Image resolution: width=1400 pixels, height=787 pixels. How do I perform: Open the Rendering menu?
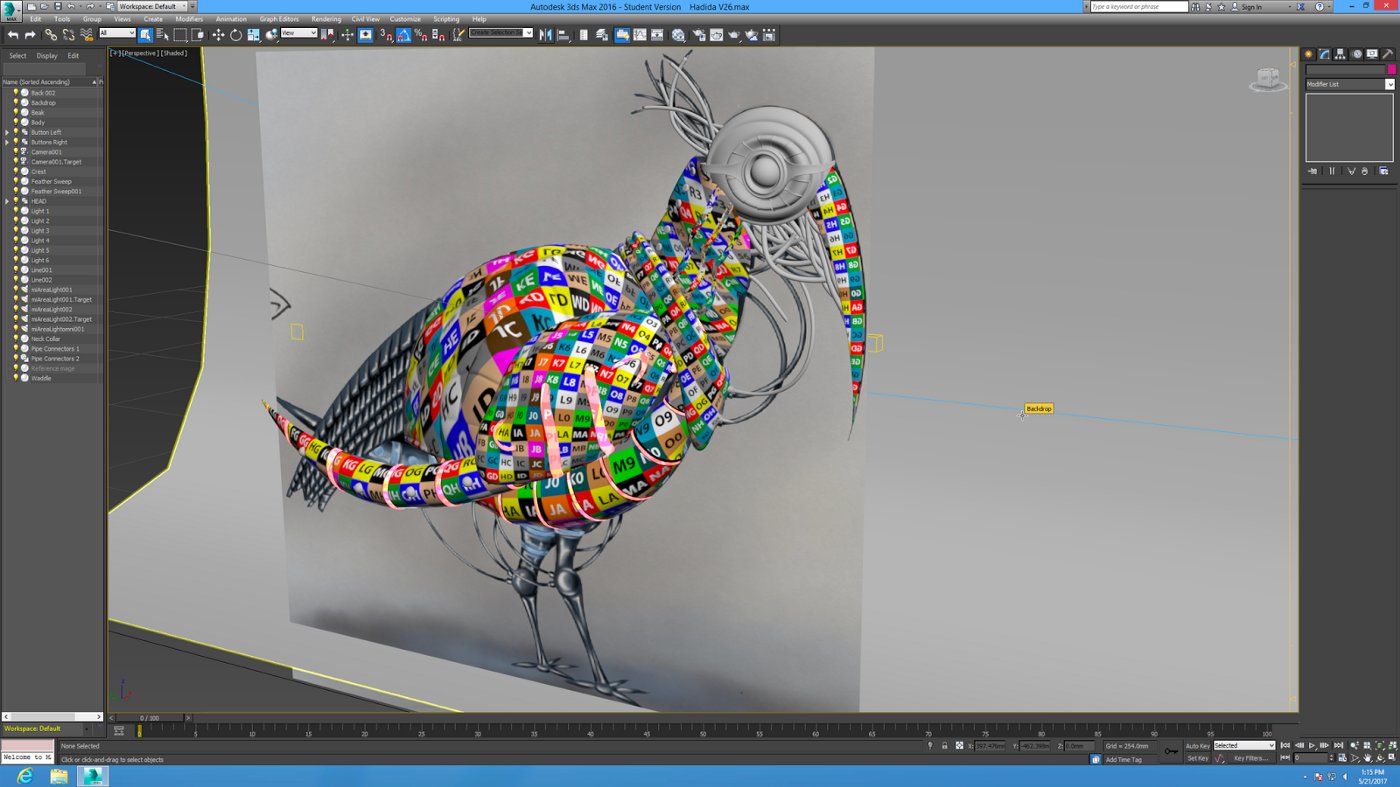pos(326,19)
